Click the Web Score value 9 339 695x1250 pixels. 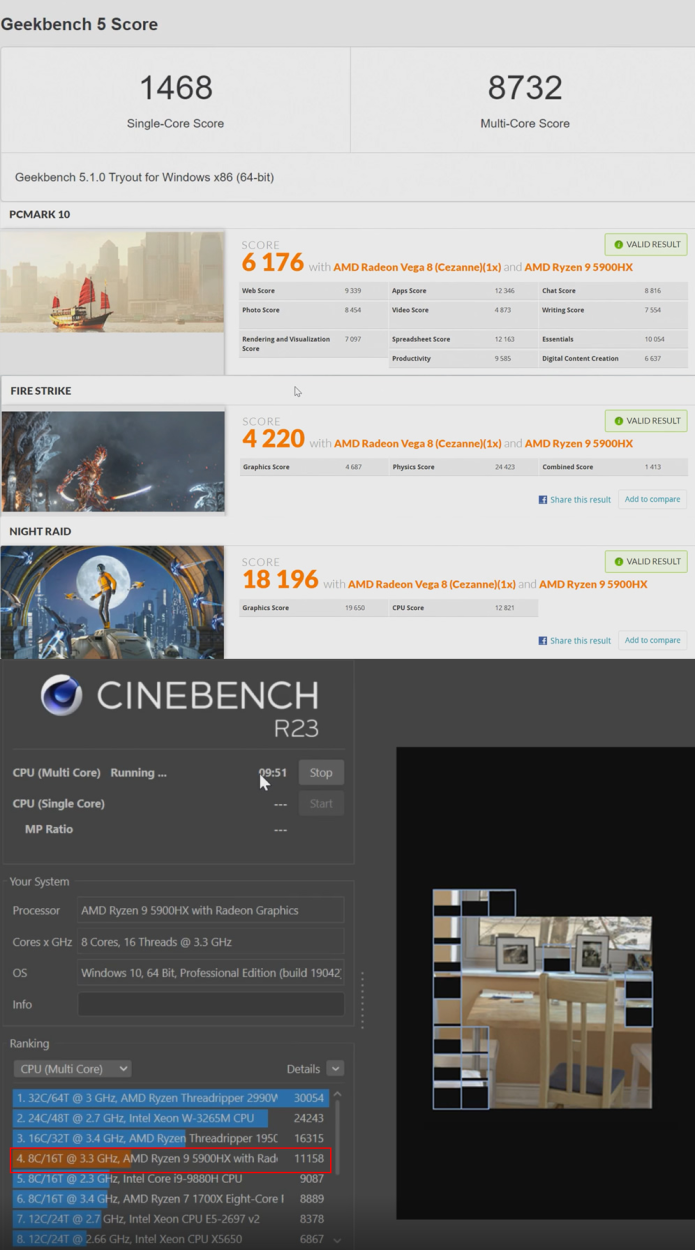coord(353,291)
